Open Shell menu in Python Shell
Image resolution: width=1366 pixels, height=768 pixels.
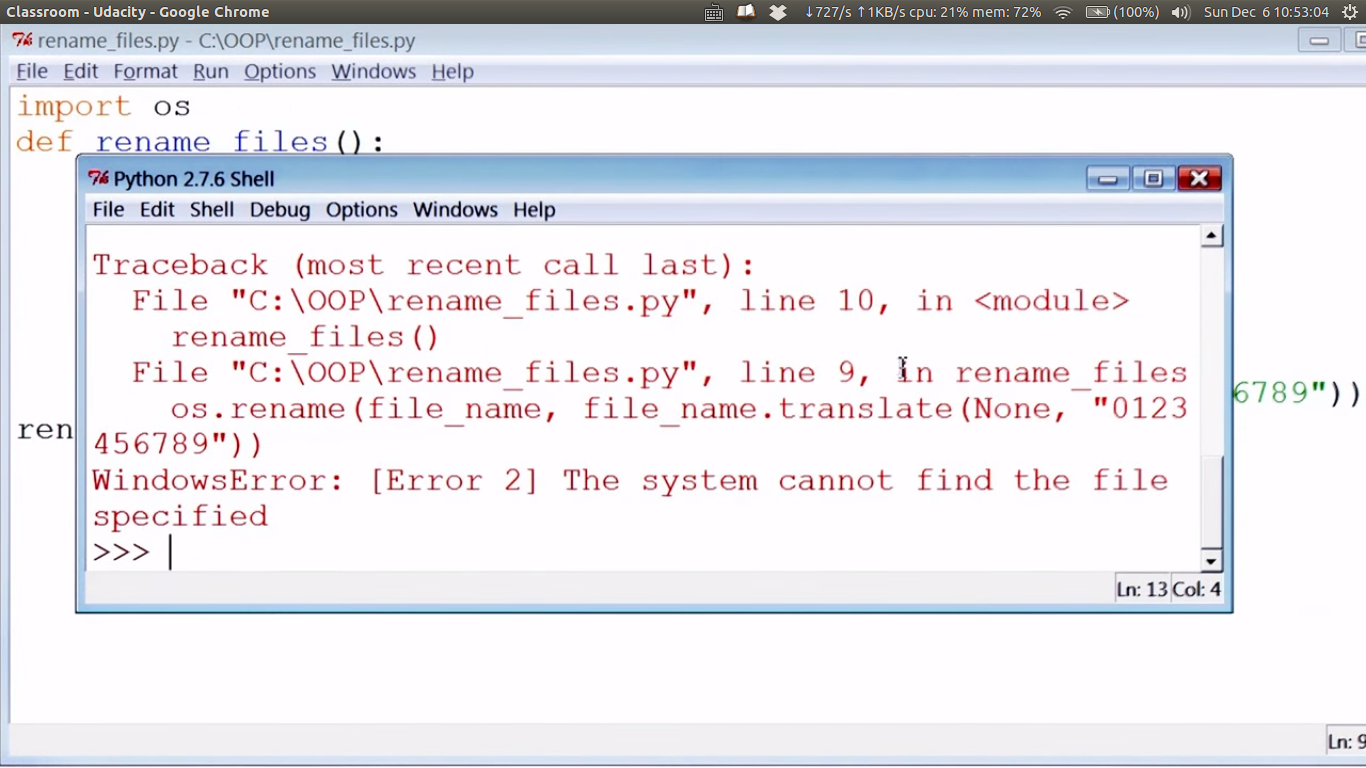212,210
